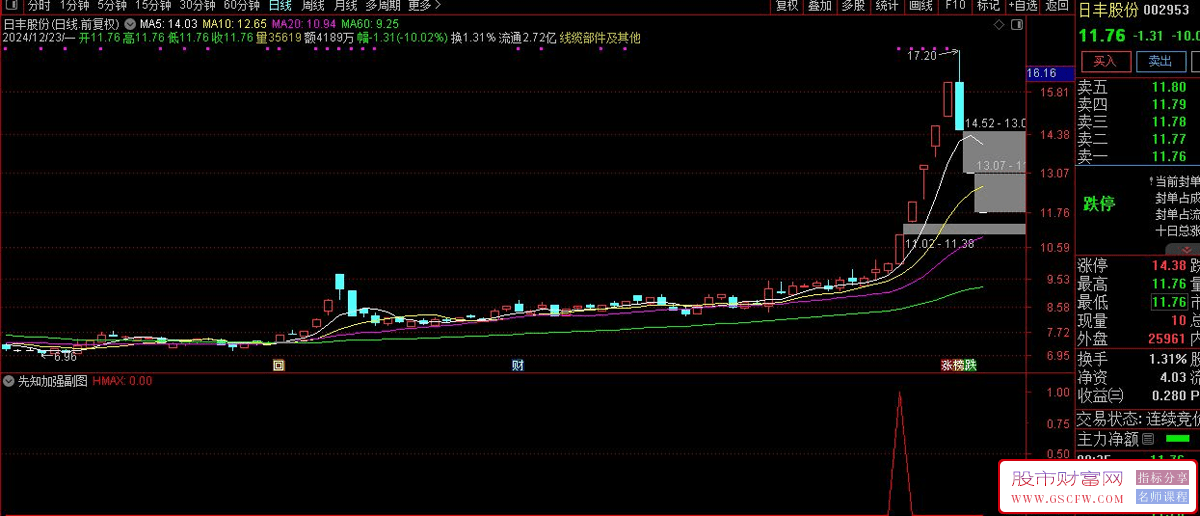Viewport: 1200px width, 516px height.
Task: Select the 15分钟 period tab
Action: click(x=153, y=6)
